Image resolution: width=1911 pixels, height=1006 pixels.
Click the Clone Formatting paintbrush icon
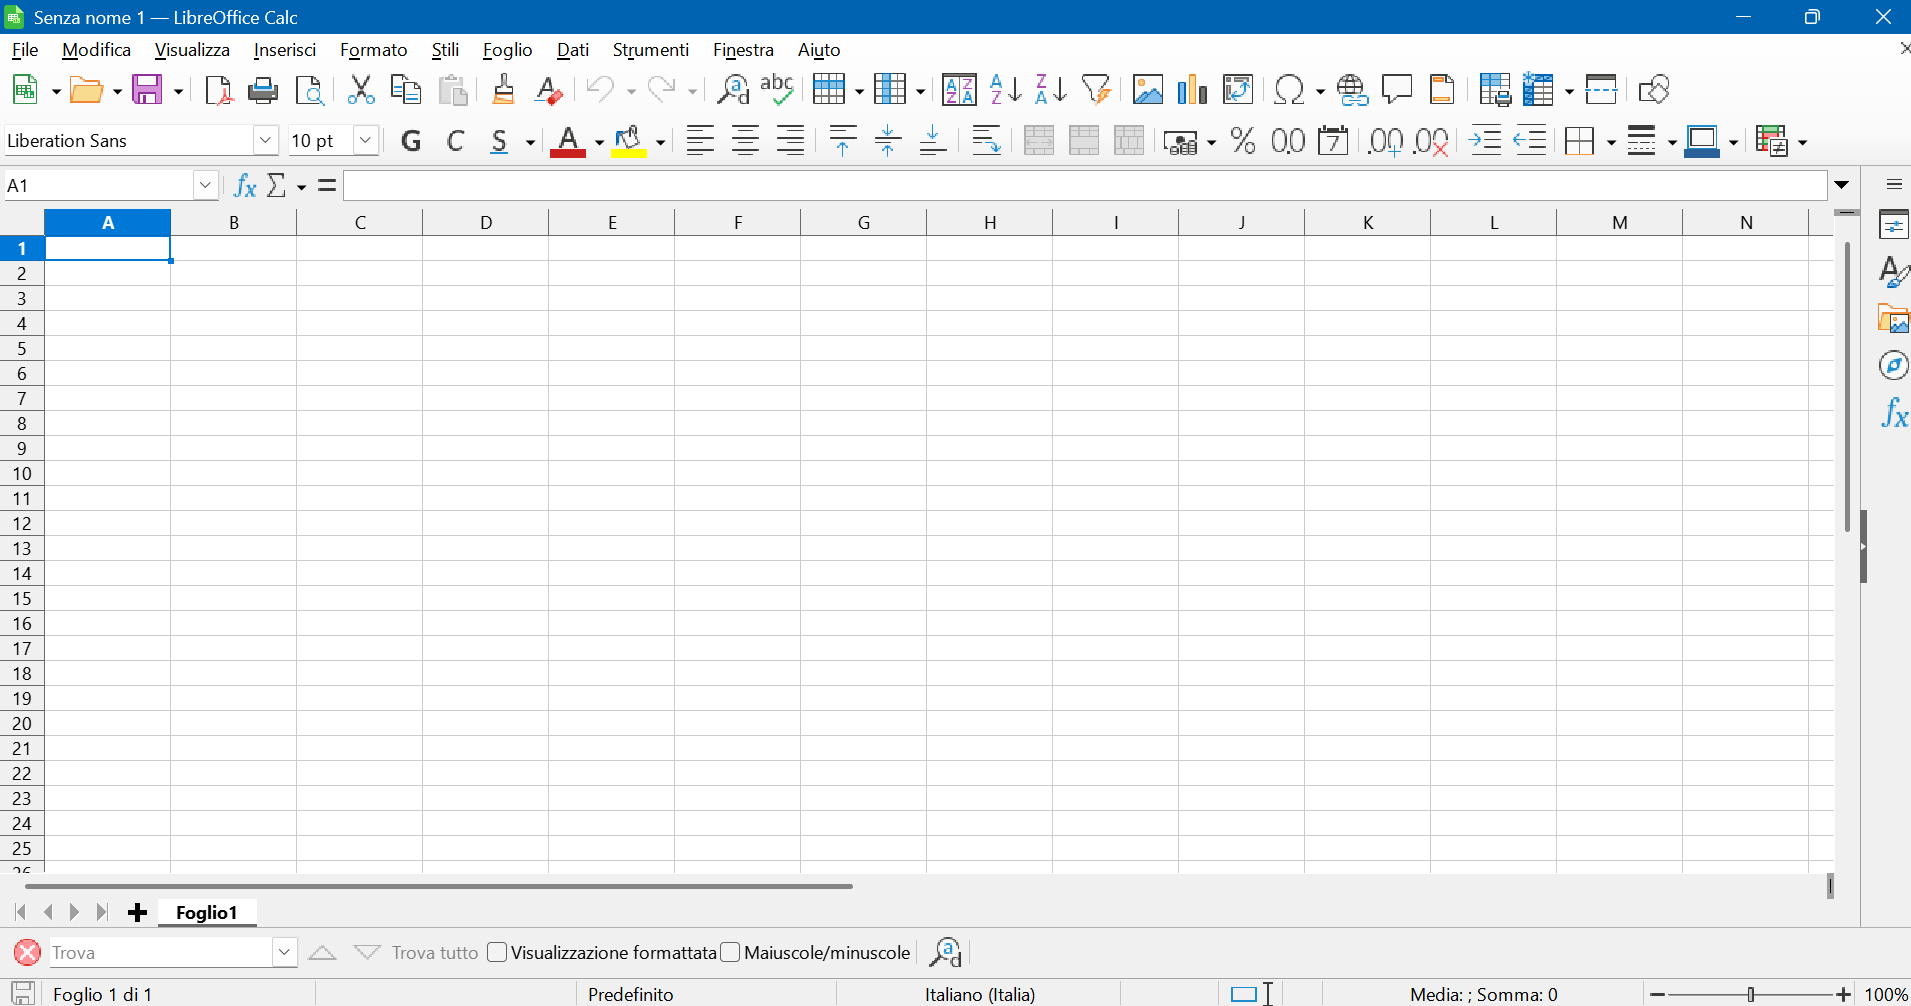tap(503, 90)
